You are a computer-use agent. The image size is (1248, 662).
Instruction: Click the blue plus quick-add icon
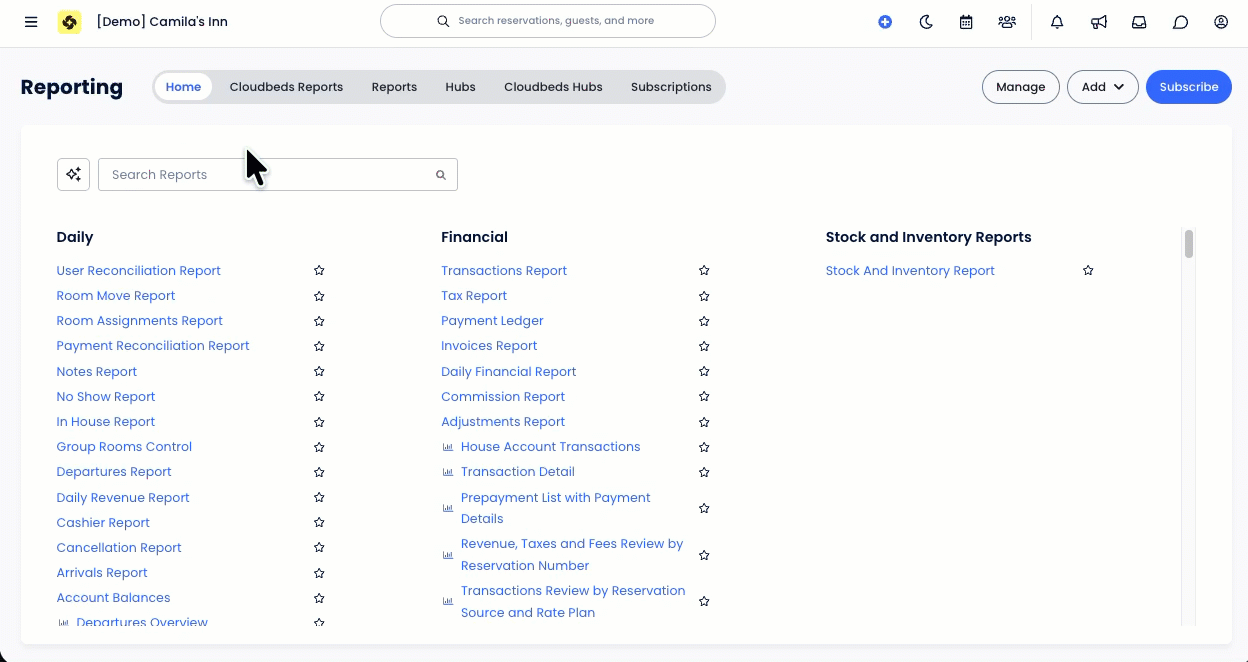tap(885, 22)
